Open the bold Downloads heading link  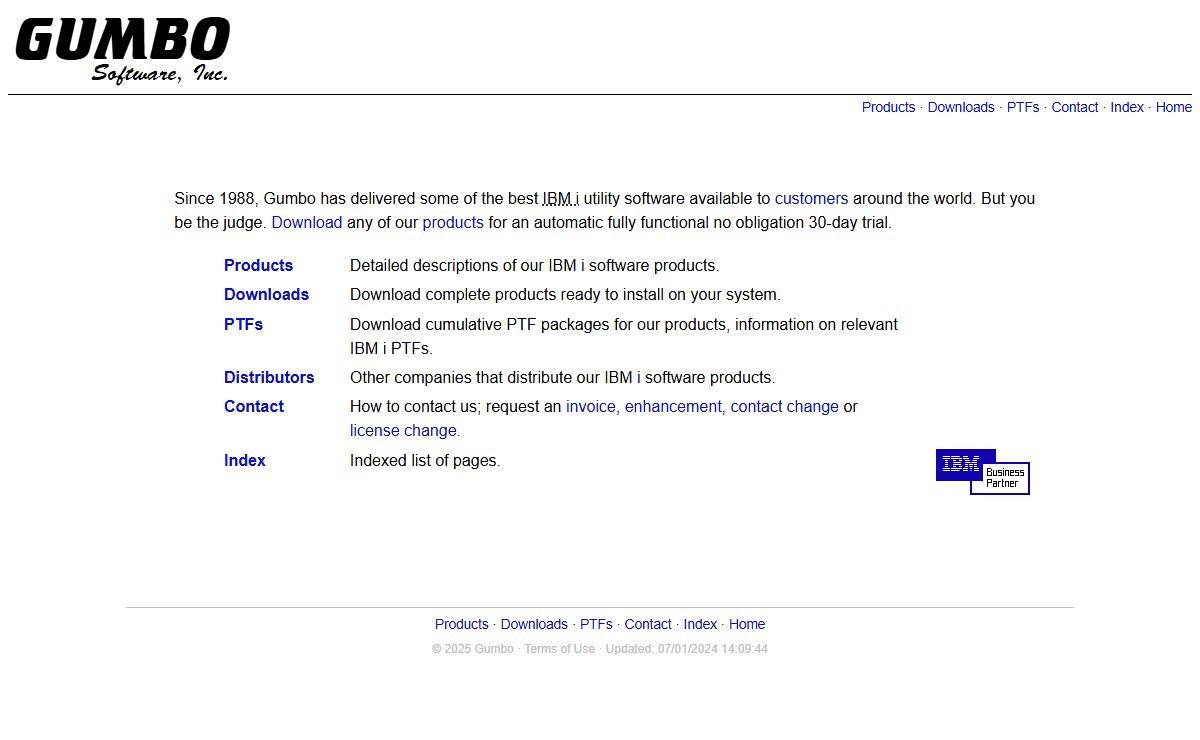click(266, 294)
